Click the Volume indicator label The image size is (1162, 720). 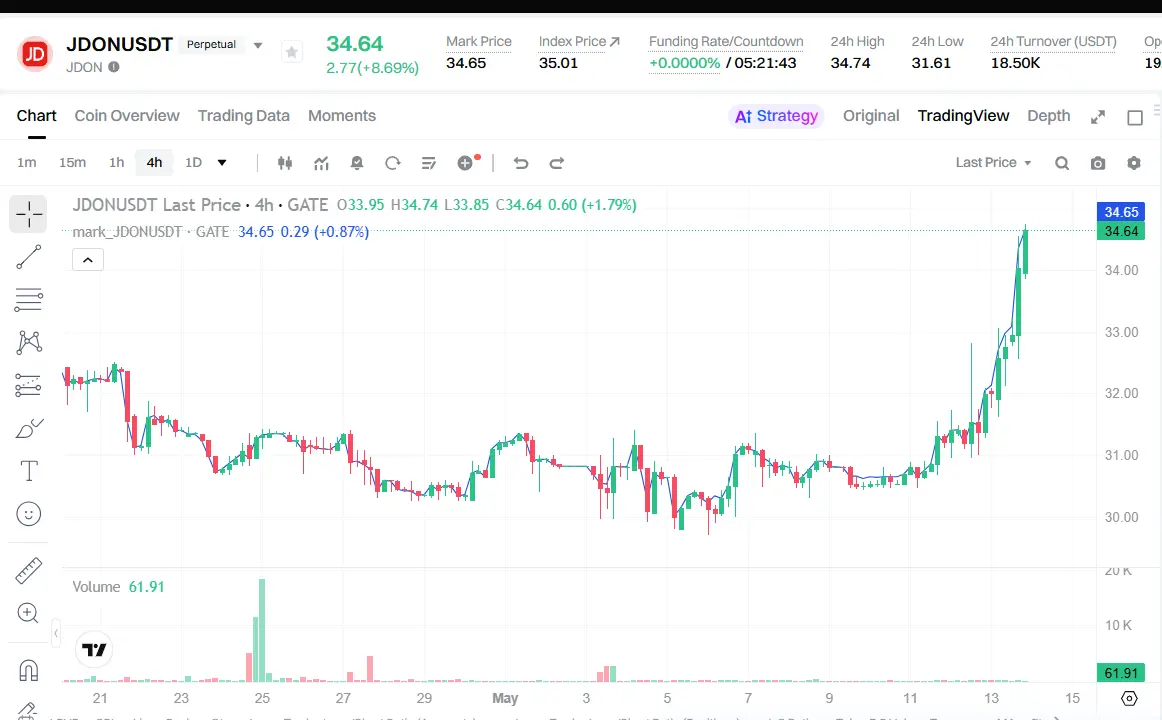96,587
